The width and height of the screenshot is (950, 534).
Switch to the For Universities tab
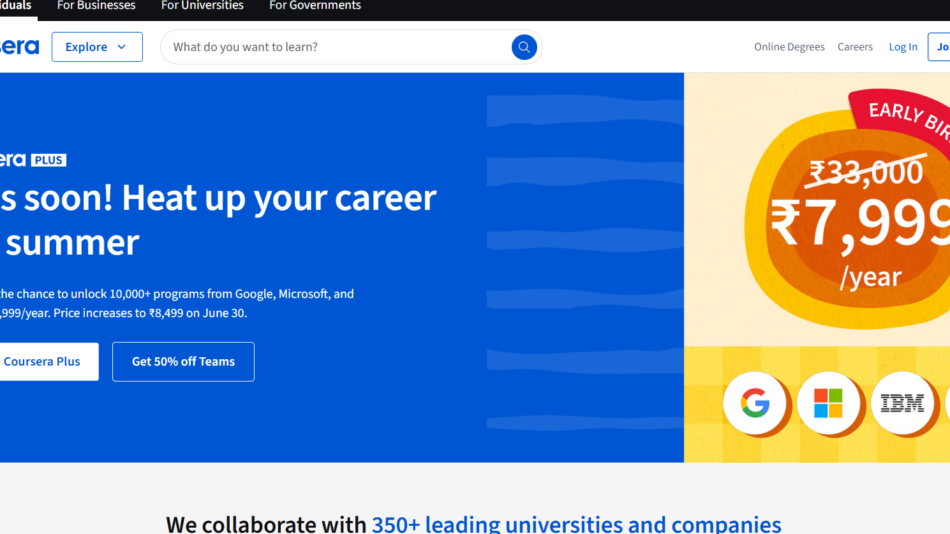tap(202, 6)
